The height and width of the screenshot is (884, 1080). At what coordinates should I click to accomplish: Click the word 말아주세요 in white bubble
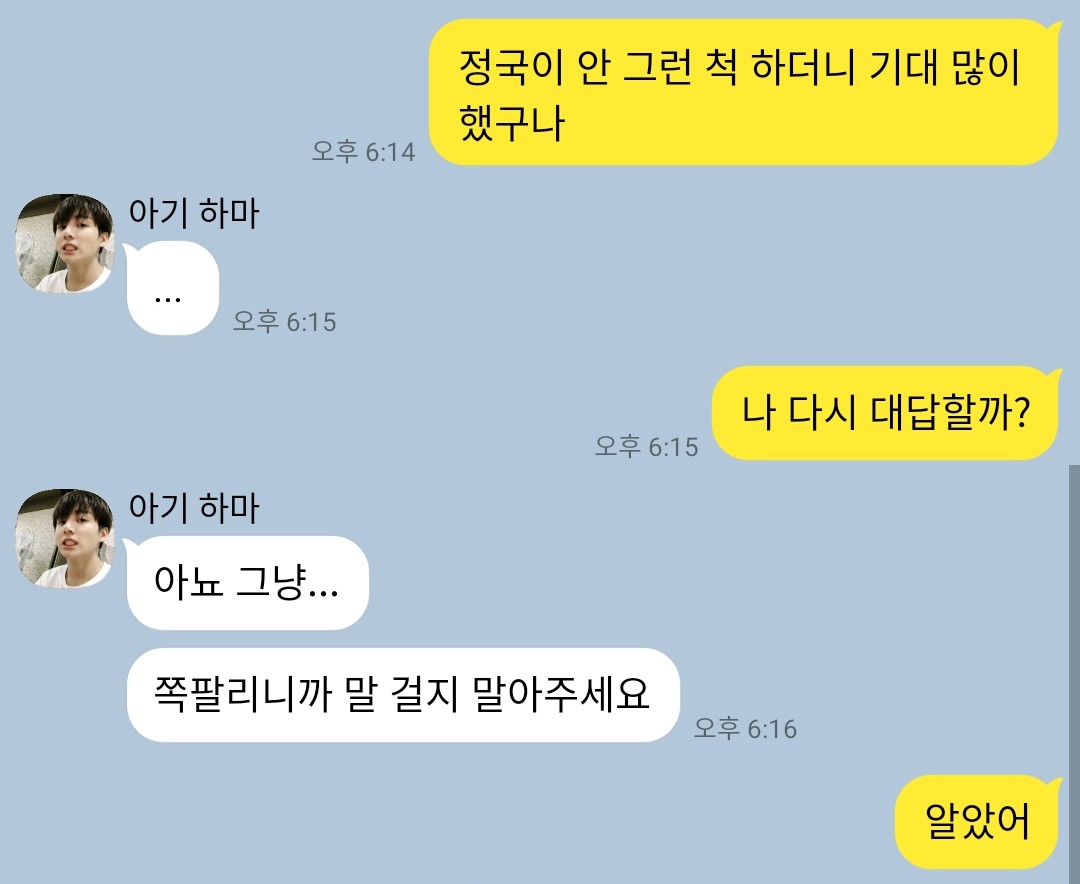561,695
